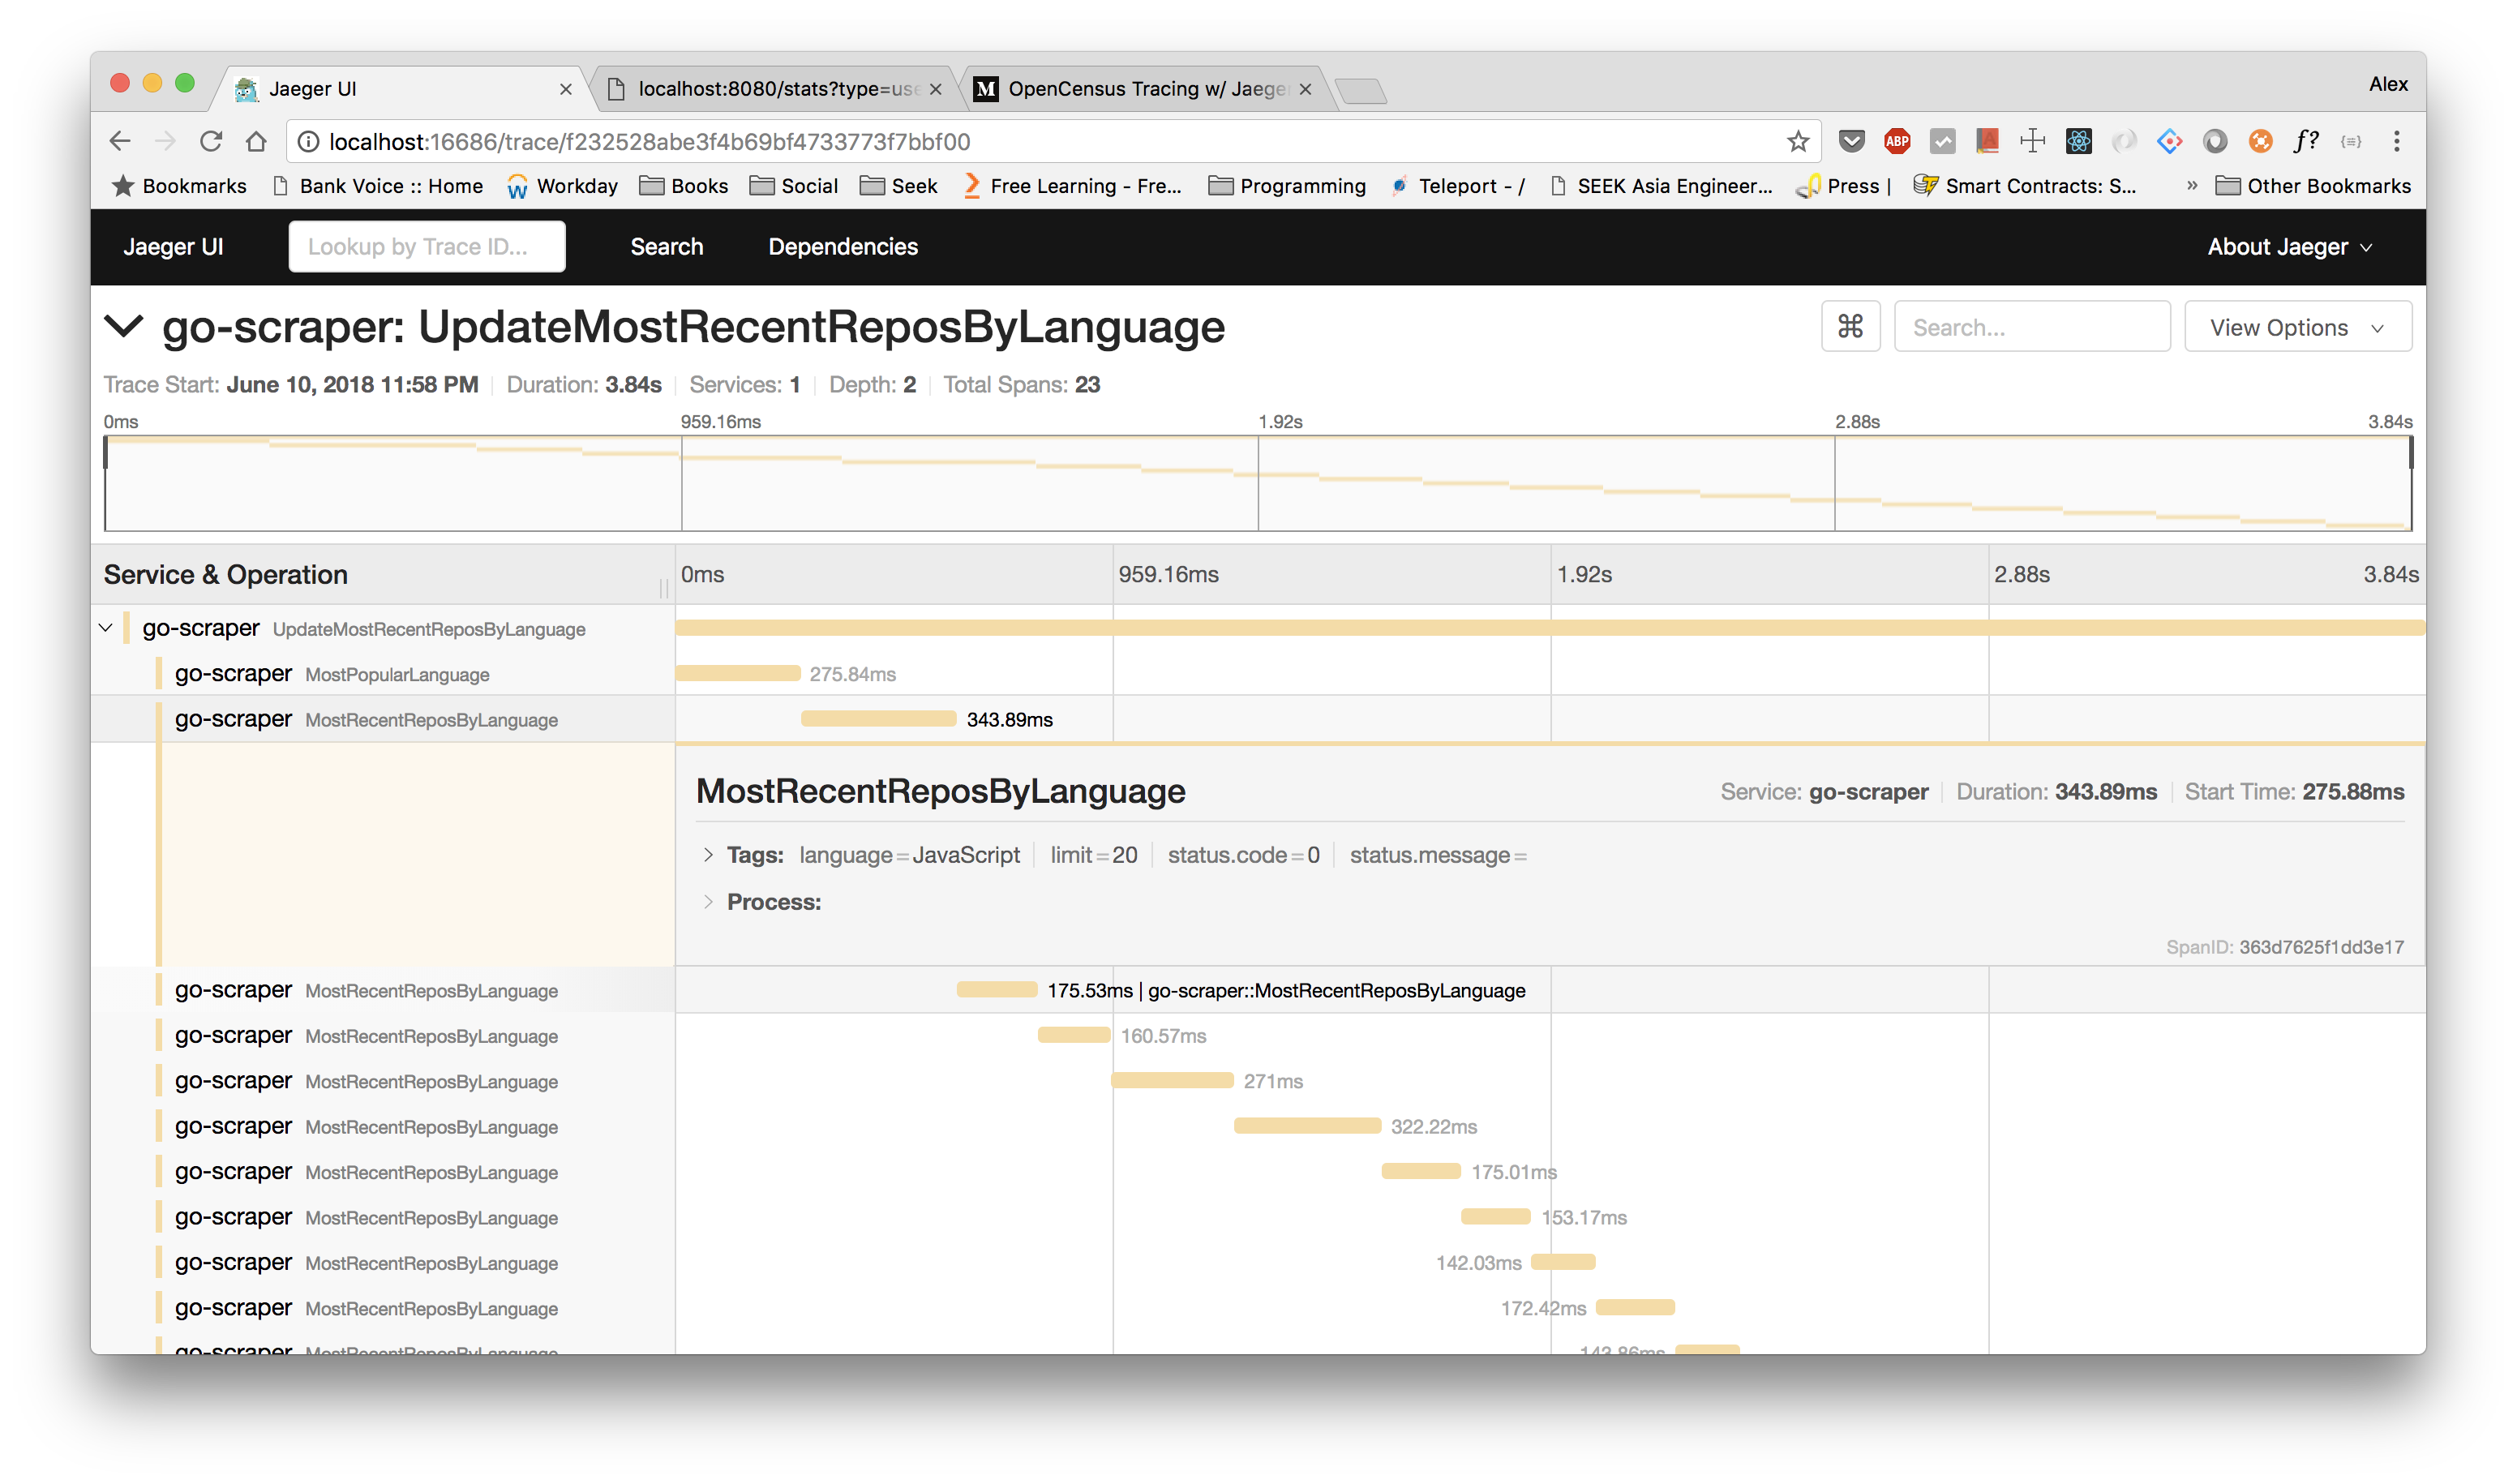This screenshot has height=1484, width=2517.
Task: Focus the Lookup by Trace ID field
Action: tap(427, 246)
